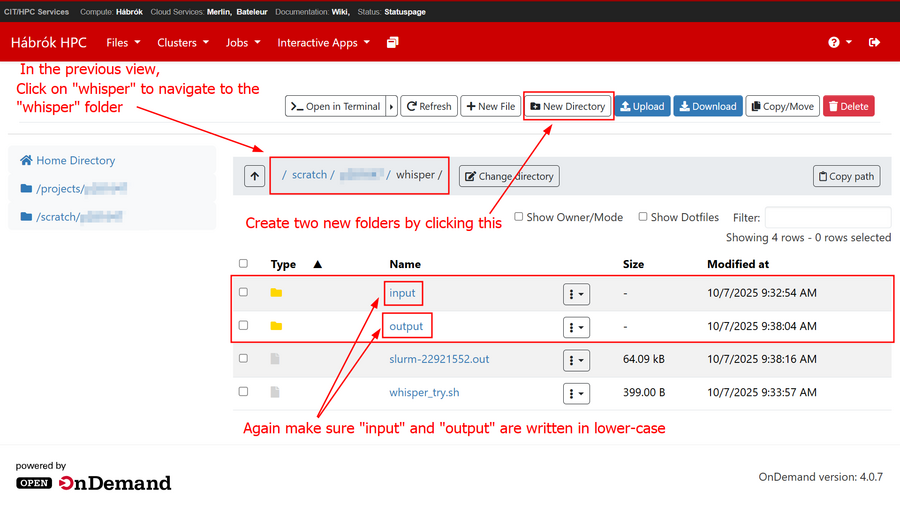Click the yellow folder icon for input
This screenshot has height=507, width=900.
point(276,293)
